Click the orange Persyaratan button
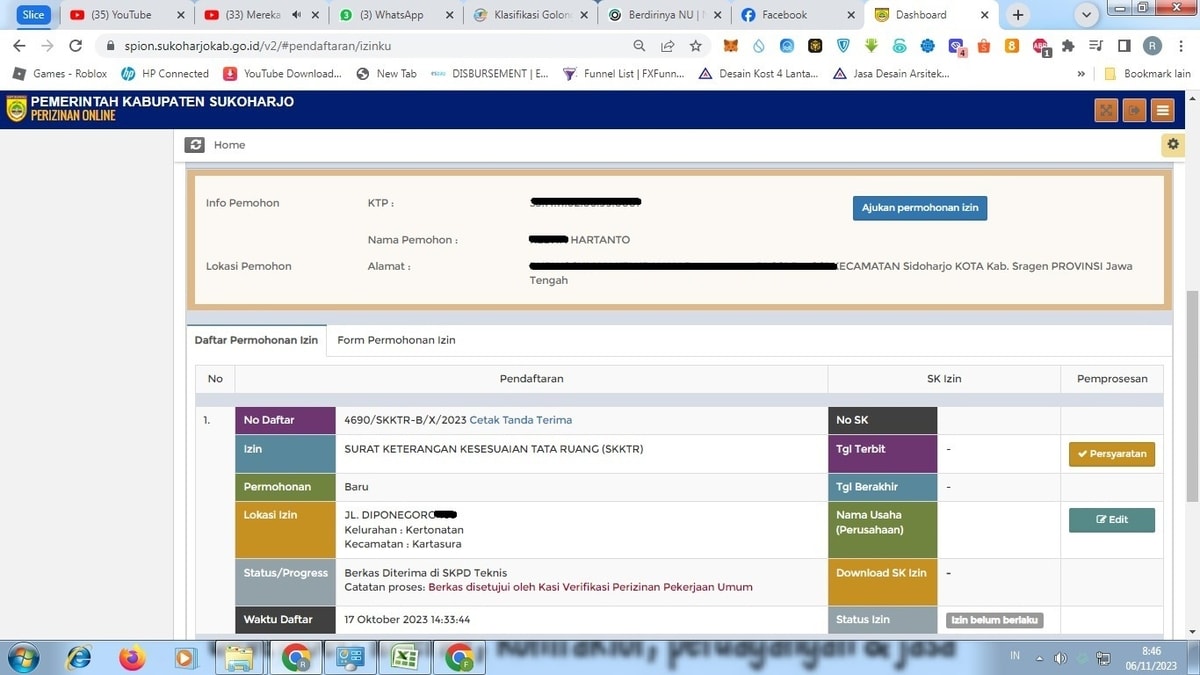 1111,455
